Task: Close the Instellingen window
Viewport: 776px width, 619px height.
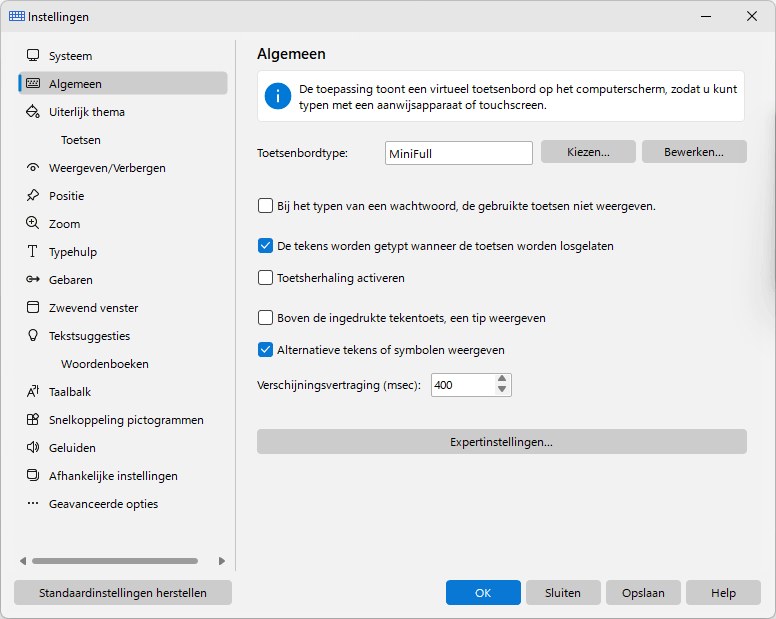Action: click(752, 16)
